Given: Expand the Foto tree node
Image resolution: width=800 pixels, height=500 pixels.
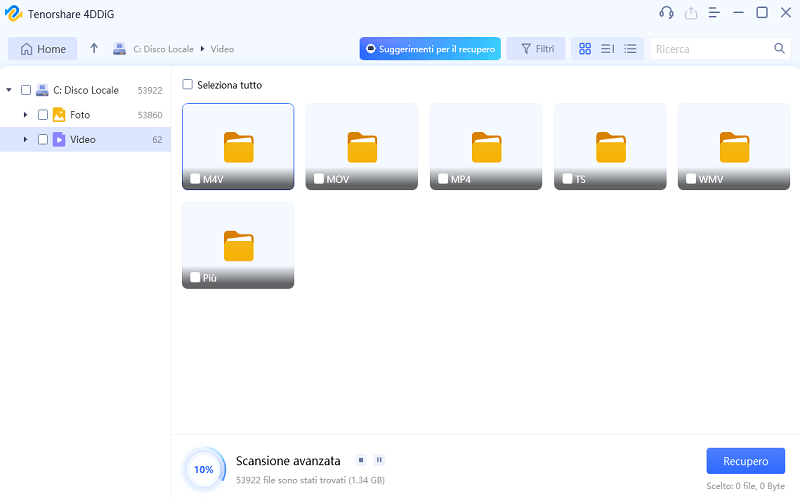Looking at the screenshot, I should click(25, 115).
